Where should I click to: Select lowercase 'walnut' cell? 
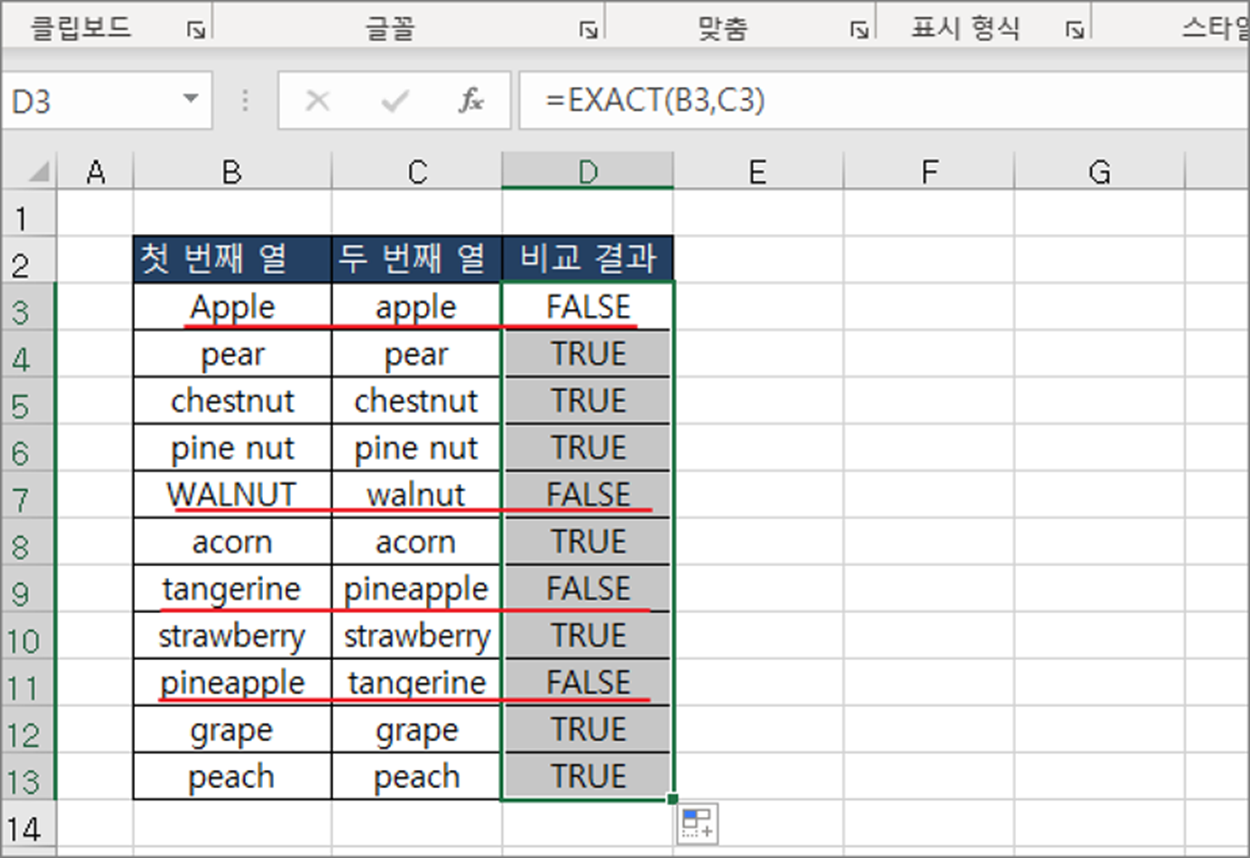(x=417, y=495)
